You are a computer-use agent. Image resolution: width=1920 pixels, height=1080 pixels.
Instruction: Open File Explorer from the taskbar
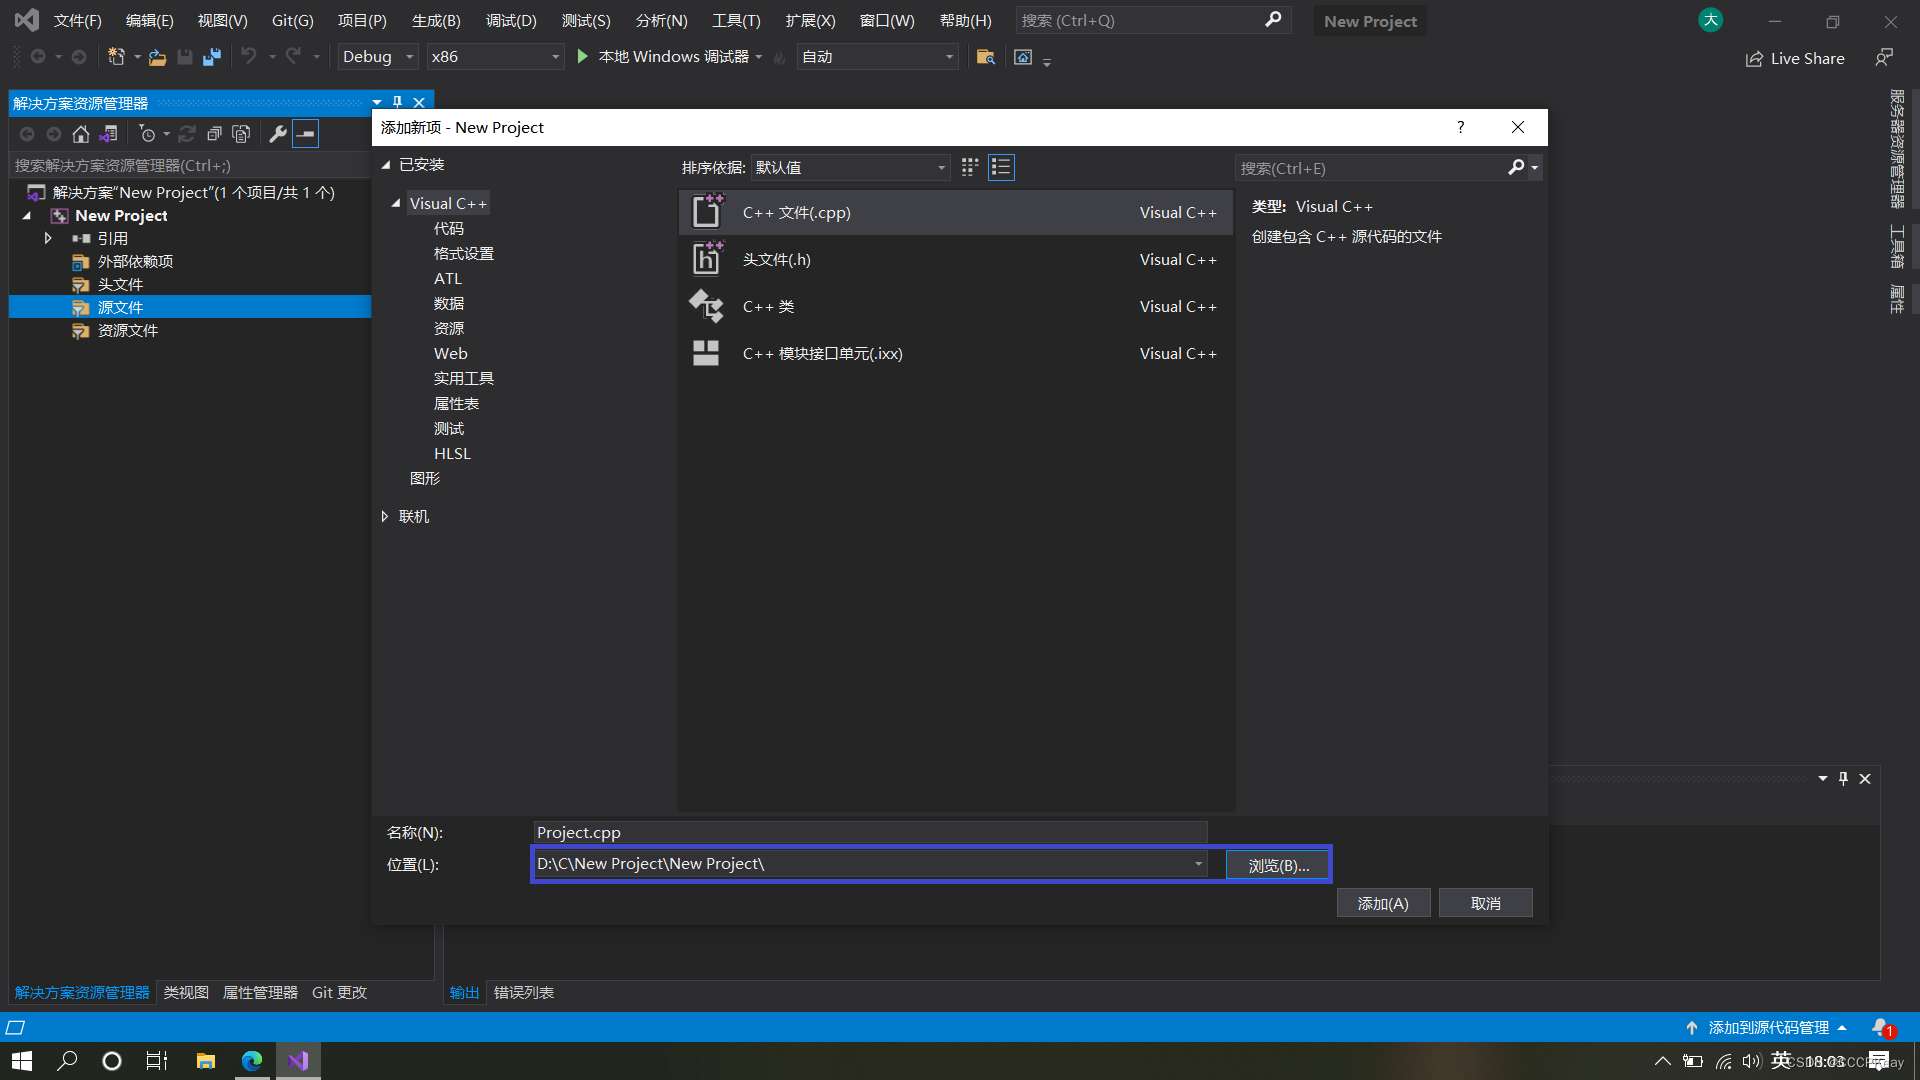pos(206,1061)
